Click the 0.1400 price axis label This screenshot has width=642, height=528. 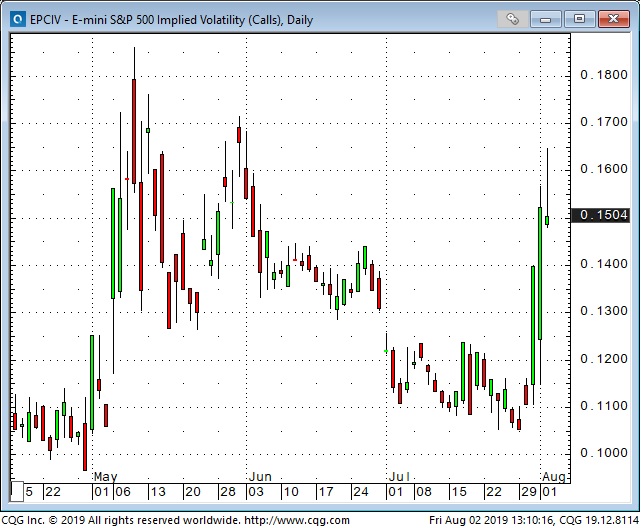[604, 264]
